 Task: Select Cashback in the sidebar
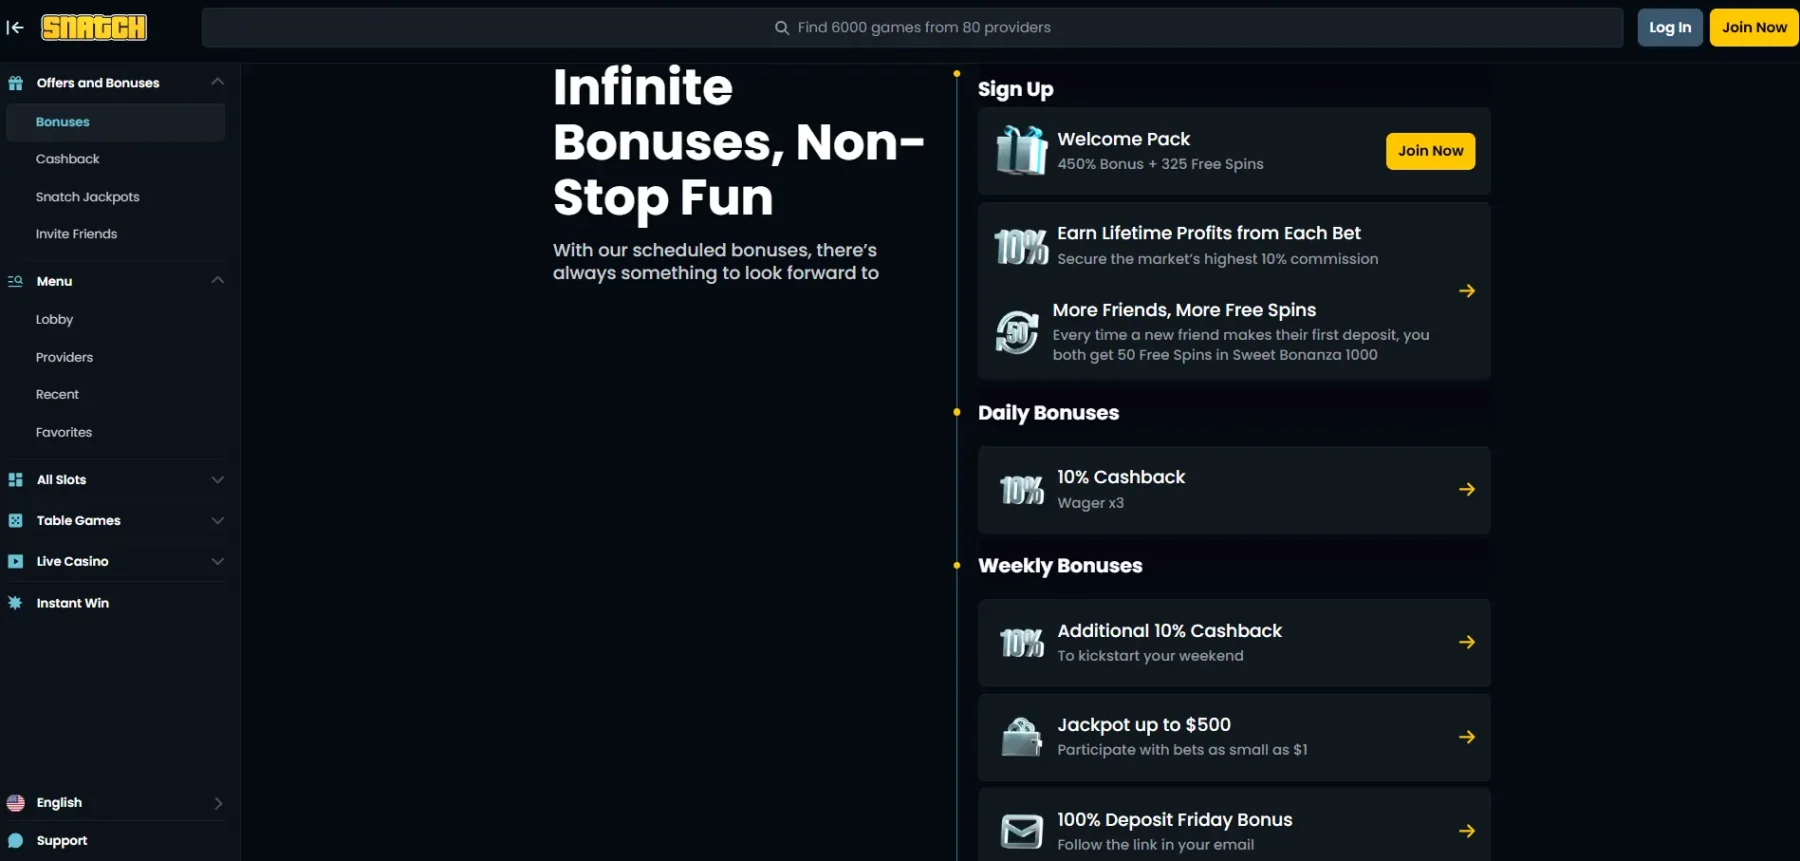point(68,159)
